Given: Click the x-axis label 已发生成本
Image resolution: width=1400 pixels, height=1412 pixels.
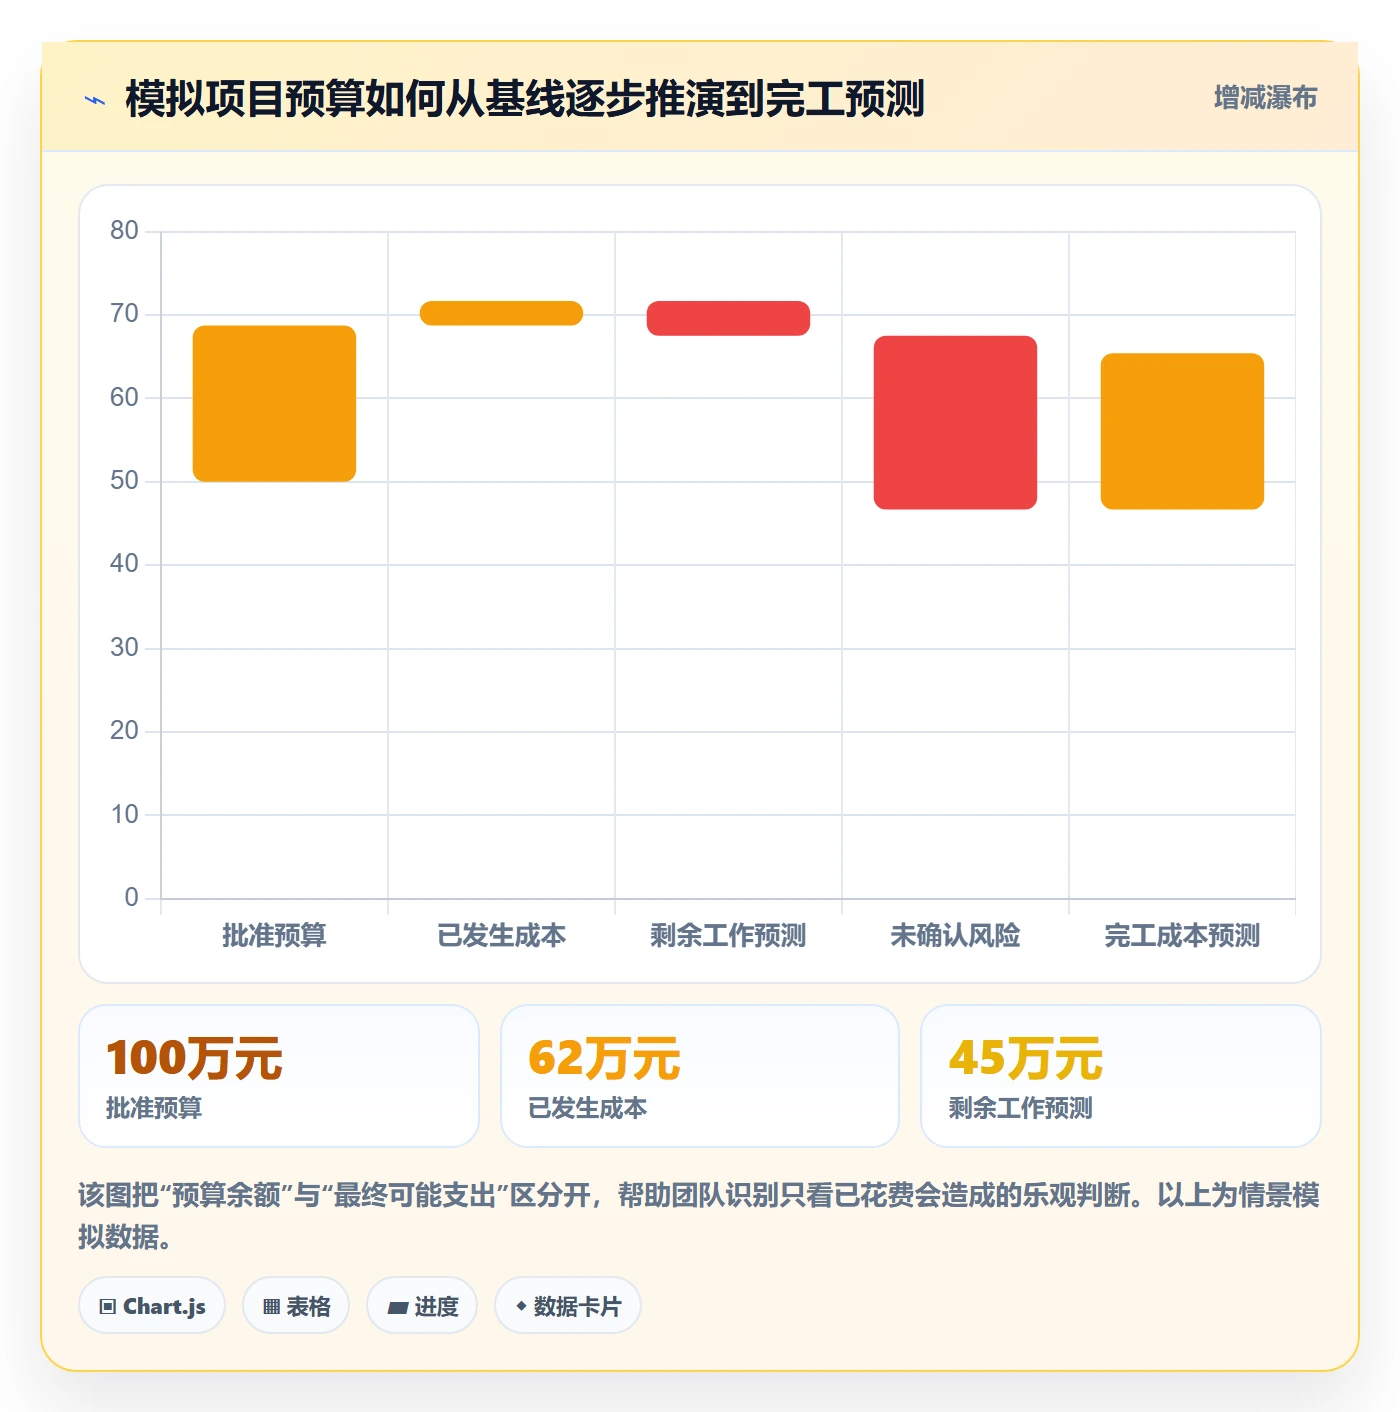Looking at the screenshot, I should click(501, 936).
